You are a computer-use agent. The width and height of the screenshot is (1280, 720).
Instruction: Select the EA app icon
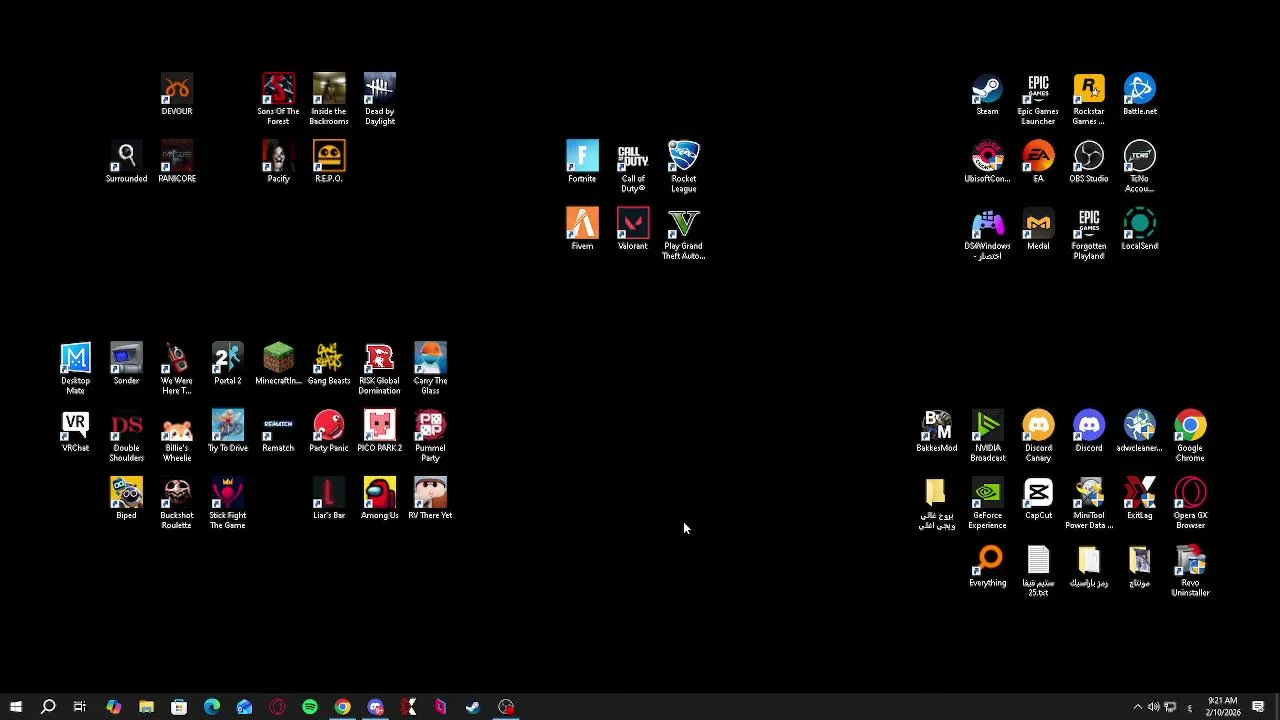(x=1038, y=162)
